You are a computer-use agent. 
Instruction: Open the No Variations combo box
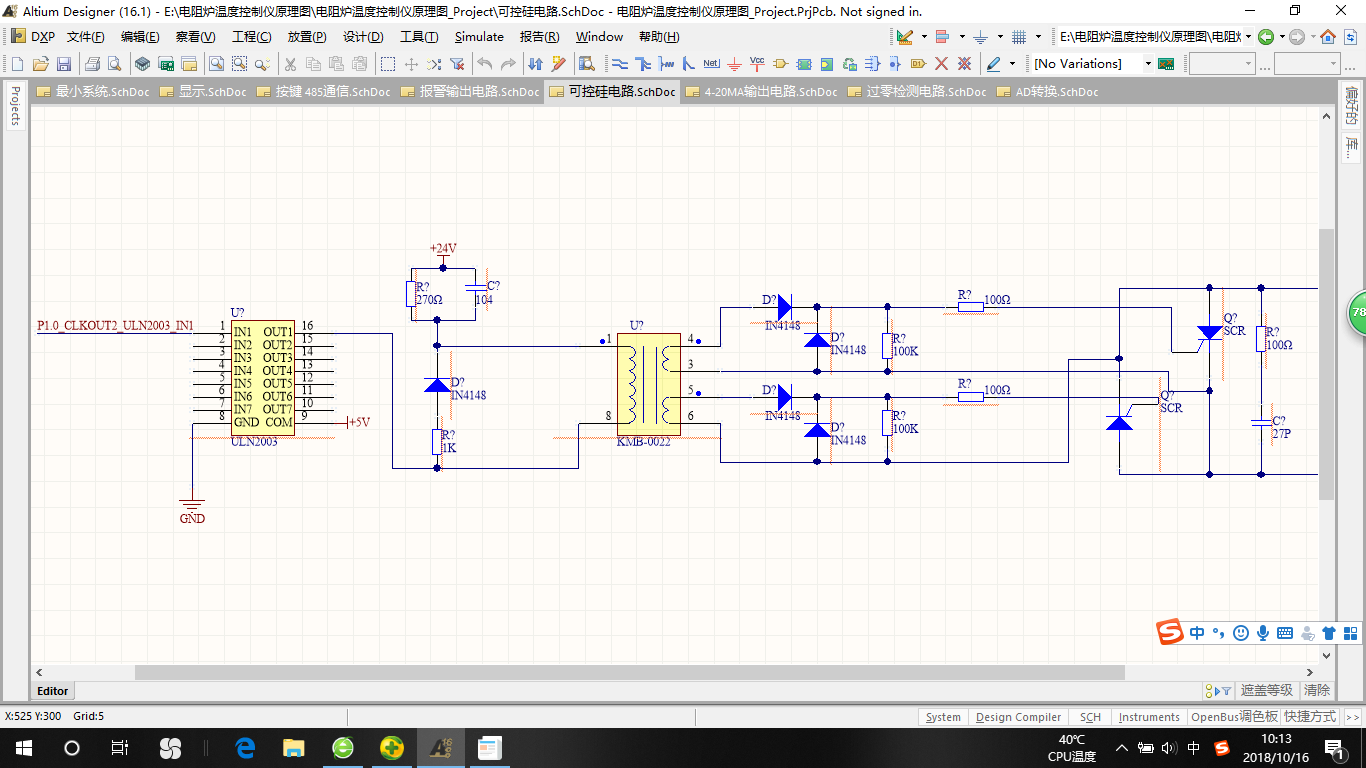(x=1092, y=64)
